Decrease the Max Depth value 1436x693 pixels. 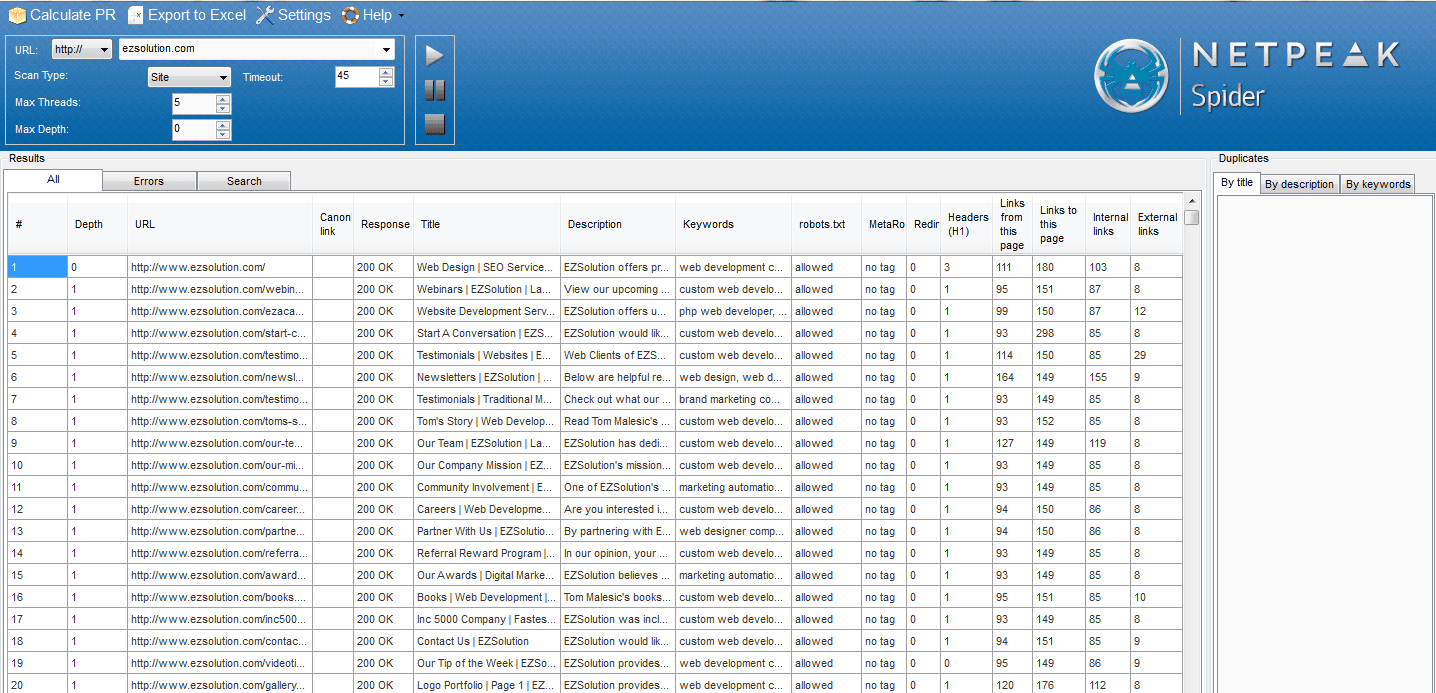pyautogui.click(x=223, y=135)
